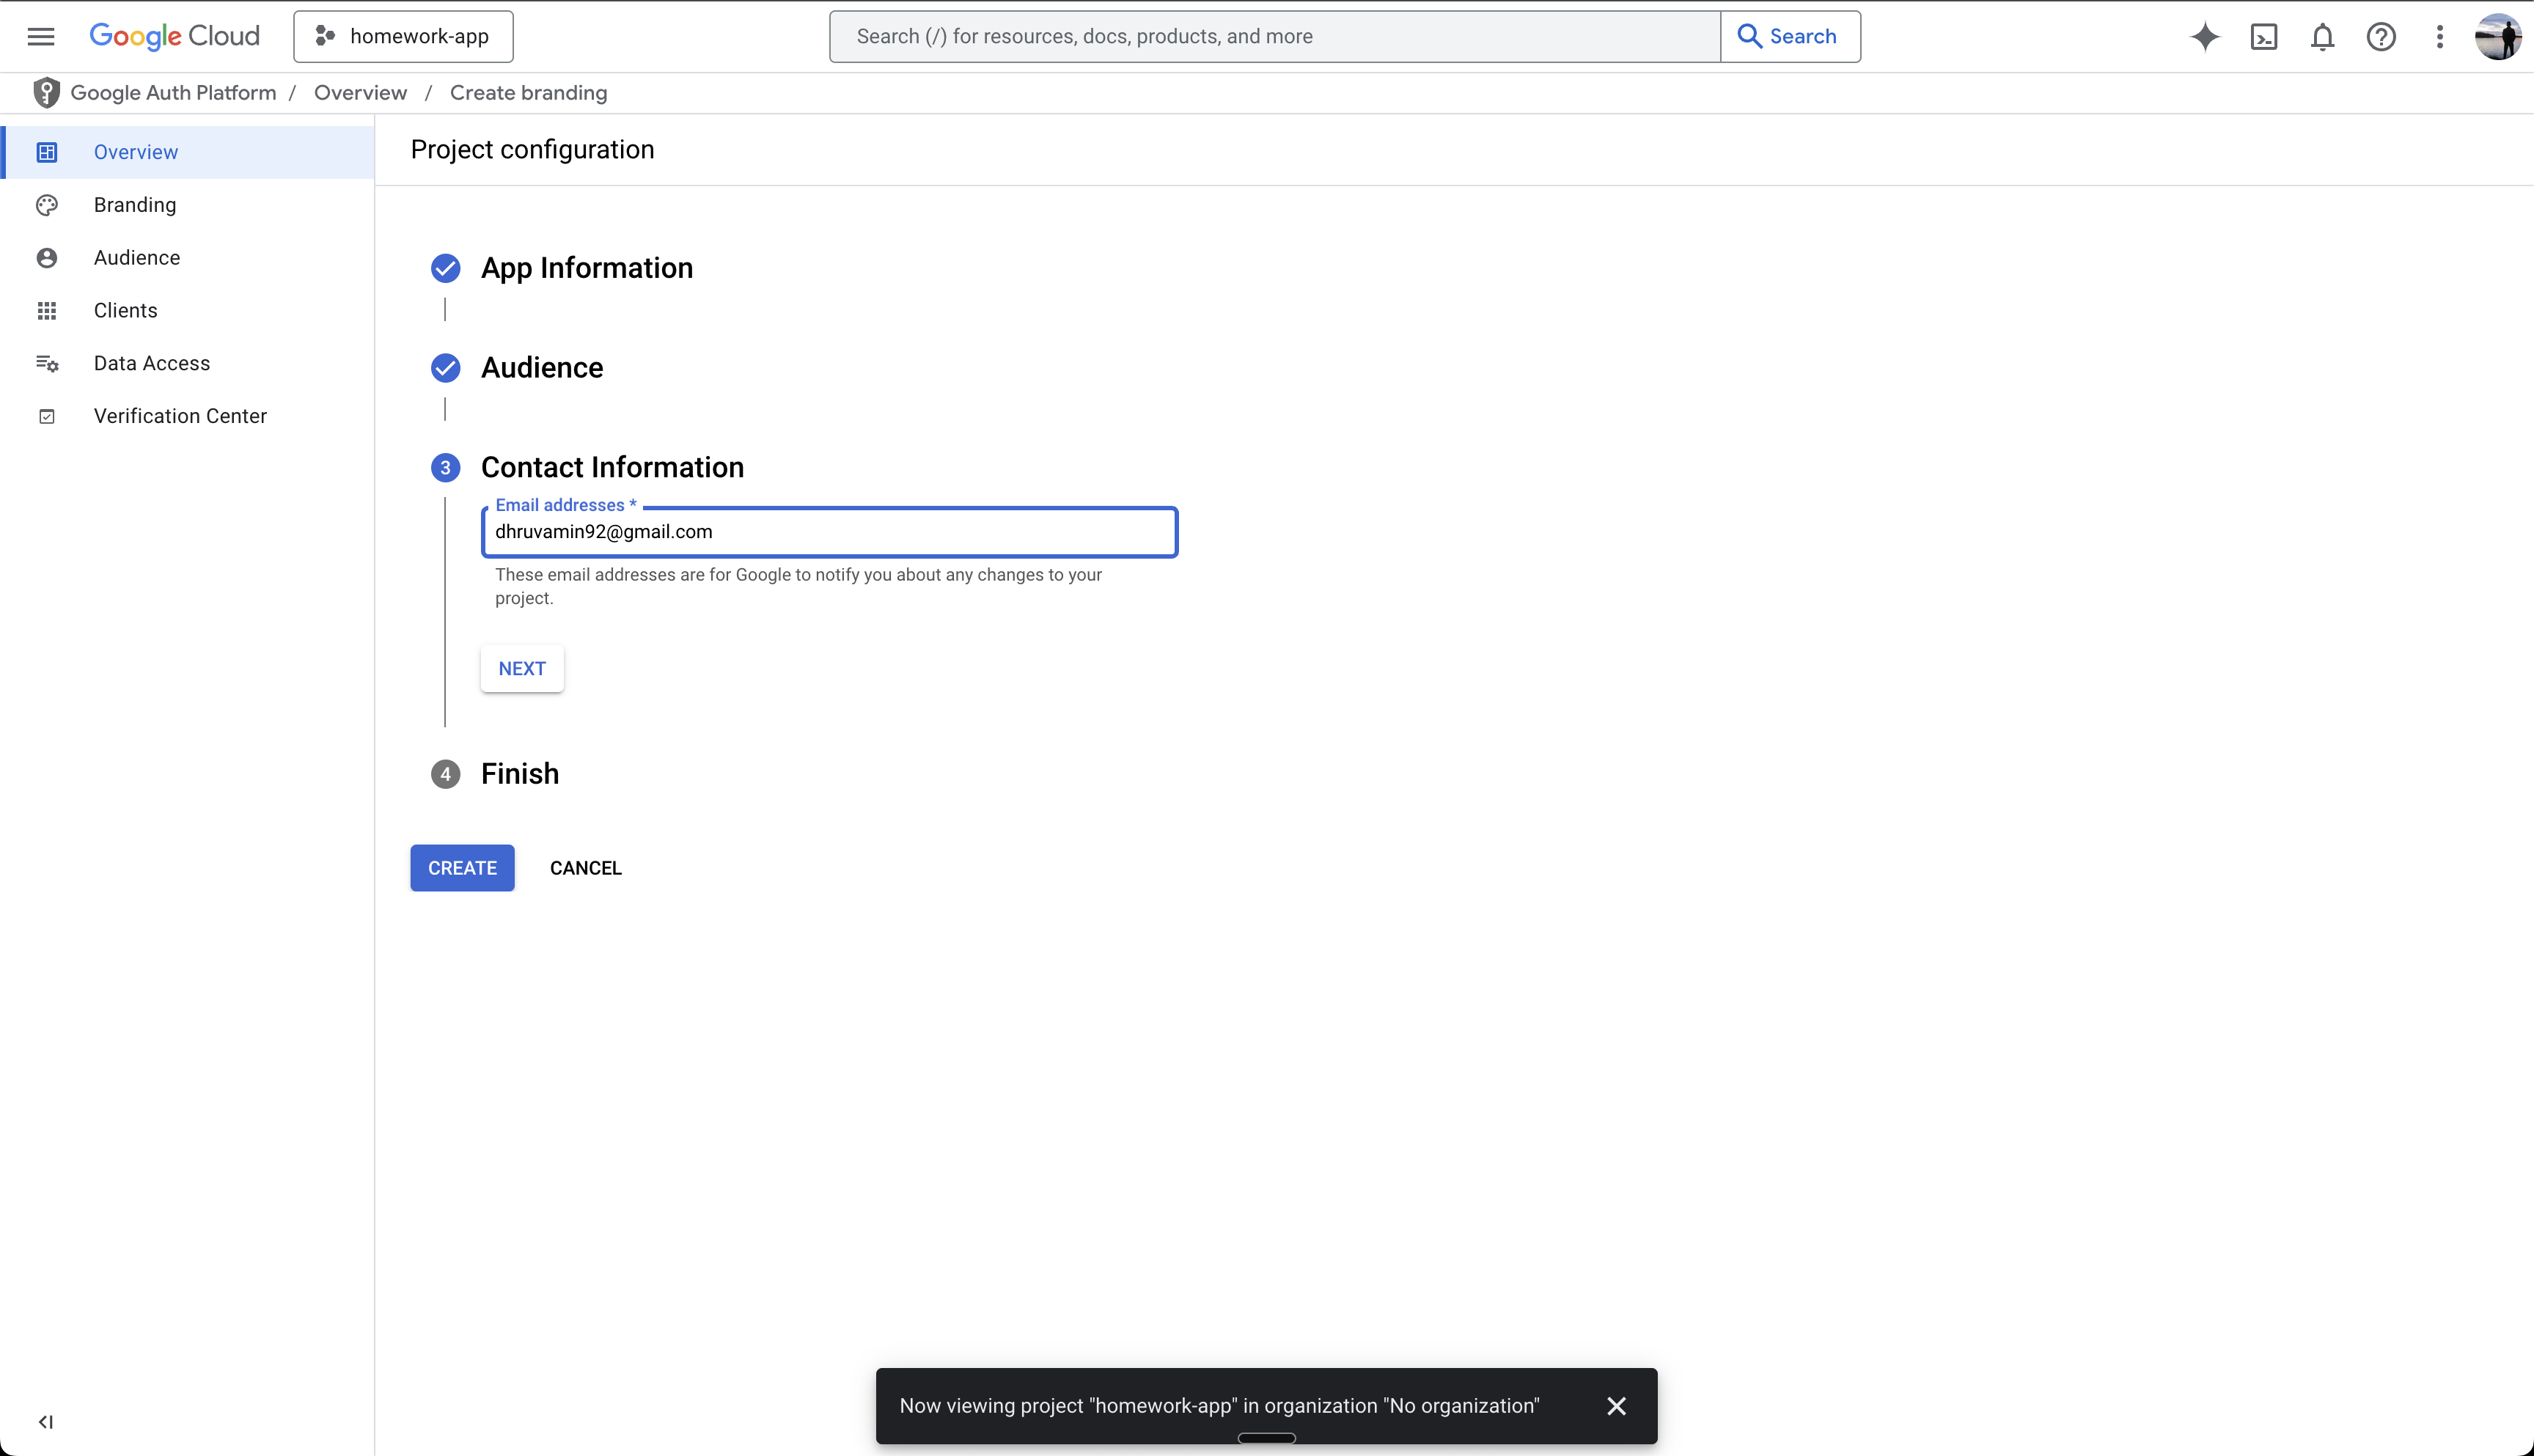Click the resource search input field
This screenshot has height=1456, width=2534.
coord(1275,37)
